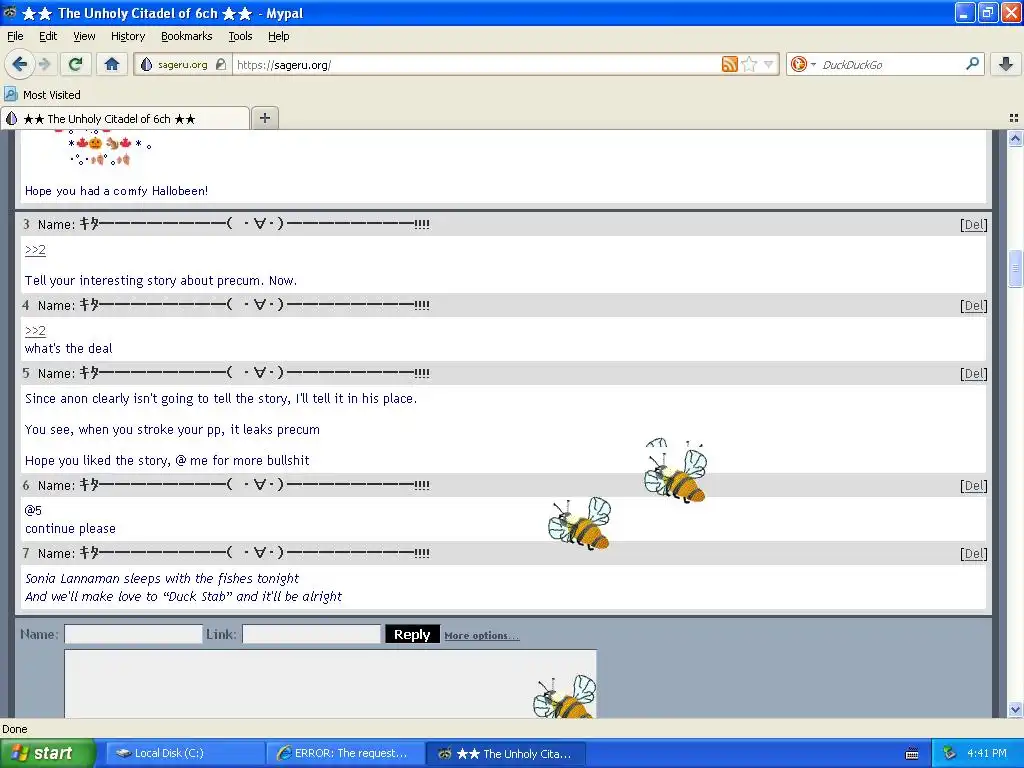Viewport: 1024px width, 768px height.
Task: Click the search magnifier icon
Action: coord(972,63)
